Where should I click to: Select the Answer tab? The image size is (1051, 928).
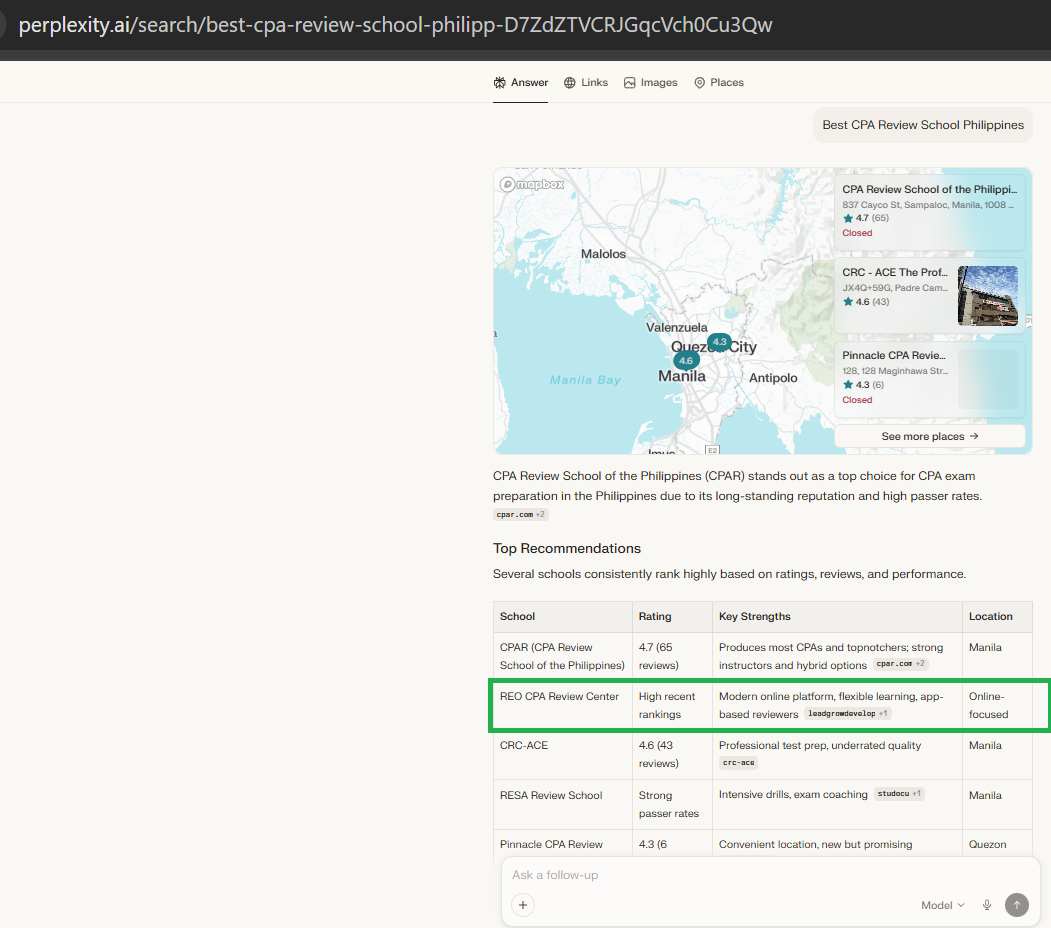tap(520, 83)
